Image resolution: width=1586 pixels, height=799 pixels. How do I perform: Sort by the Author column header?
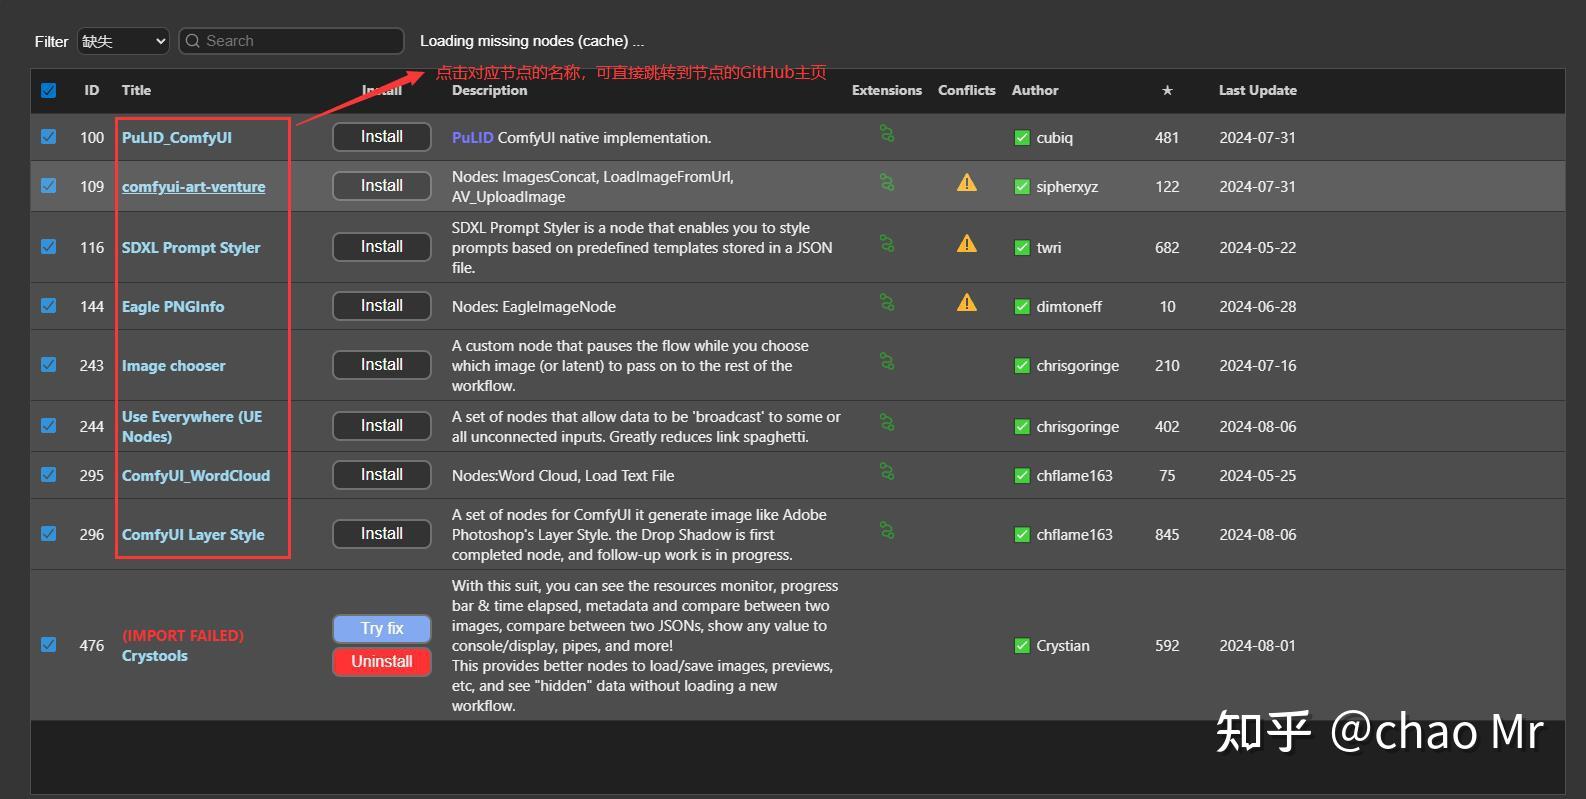click(1034, 91)
